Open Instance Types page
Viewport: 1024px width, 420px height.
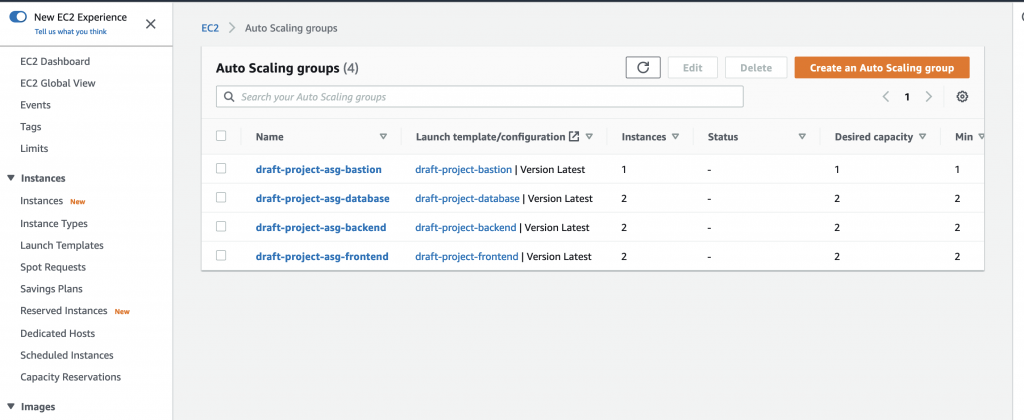pos(54,223)
